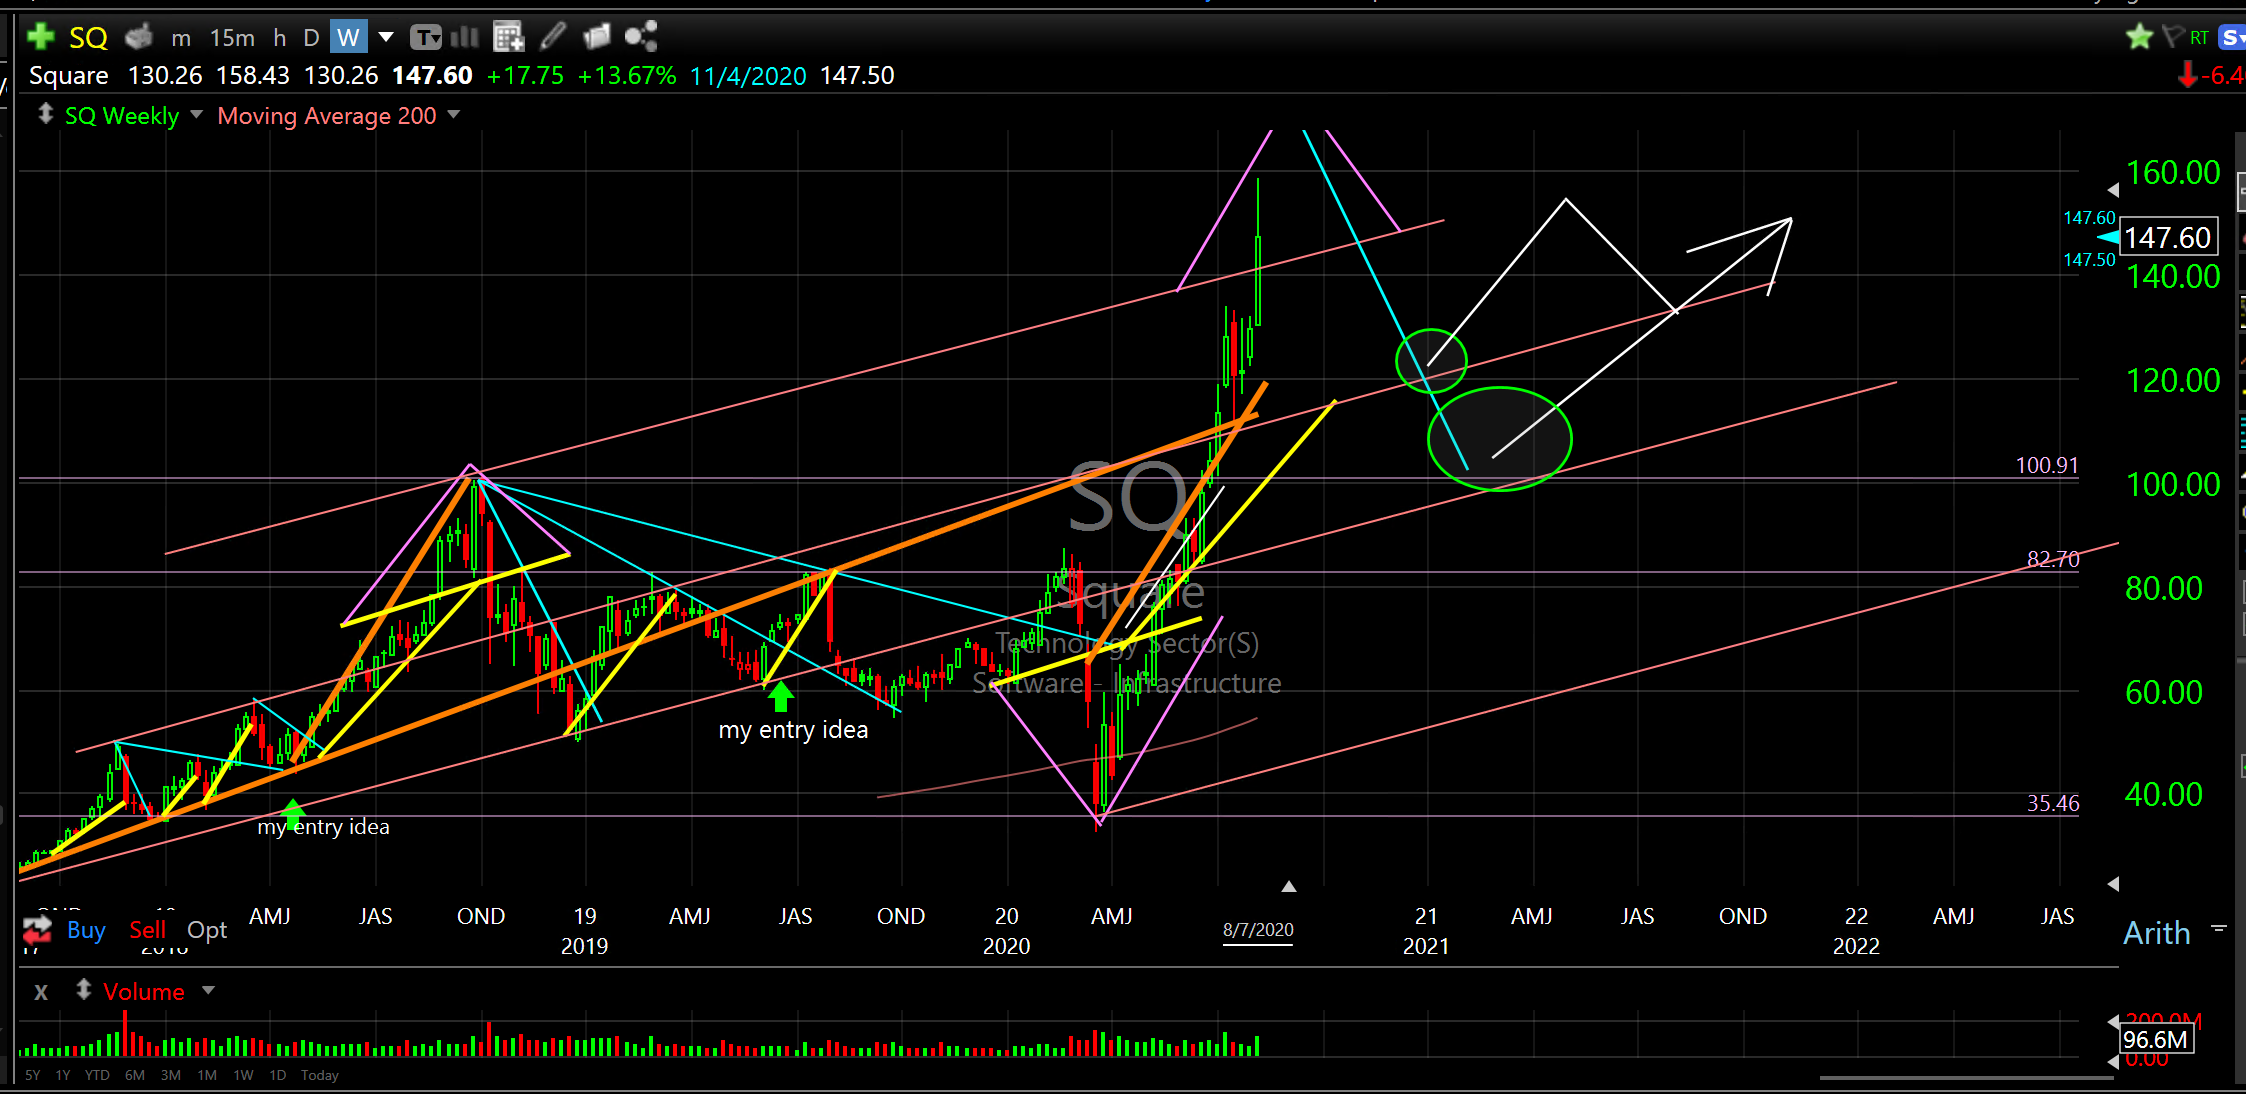Click the green plus add-symbol icon
This screenshot has height=1094, width=2246.
[40, 37]
